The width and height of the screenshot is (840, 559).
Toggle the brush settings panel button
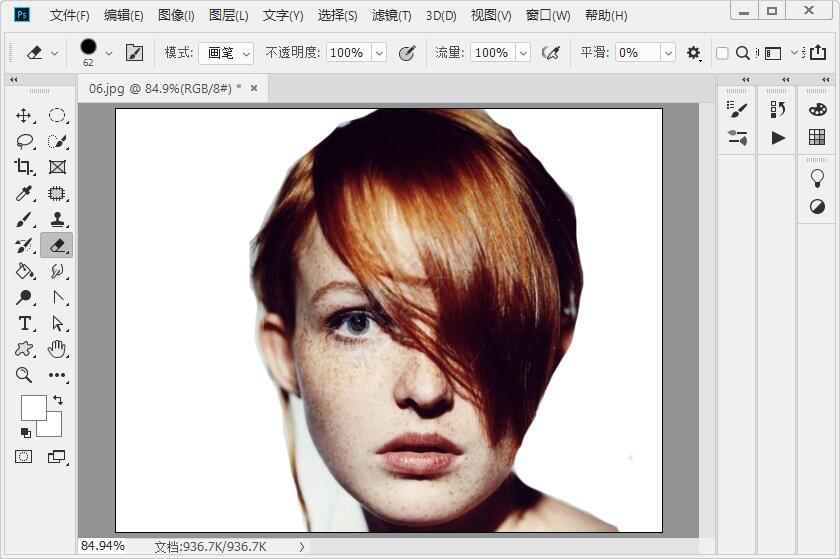(x=134, y=52)
